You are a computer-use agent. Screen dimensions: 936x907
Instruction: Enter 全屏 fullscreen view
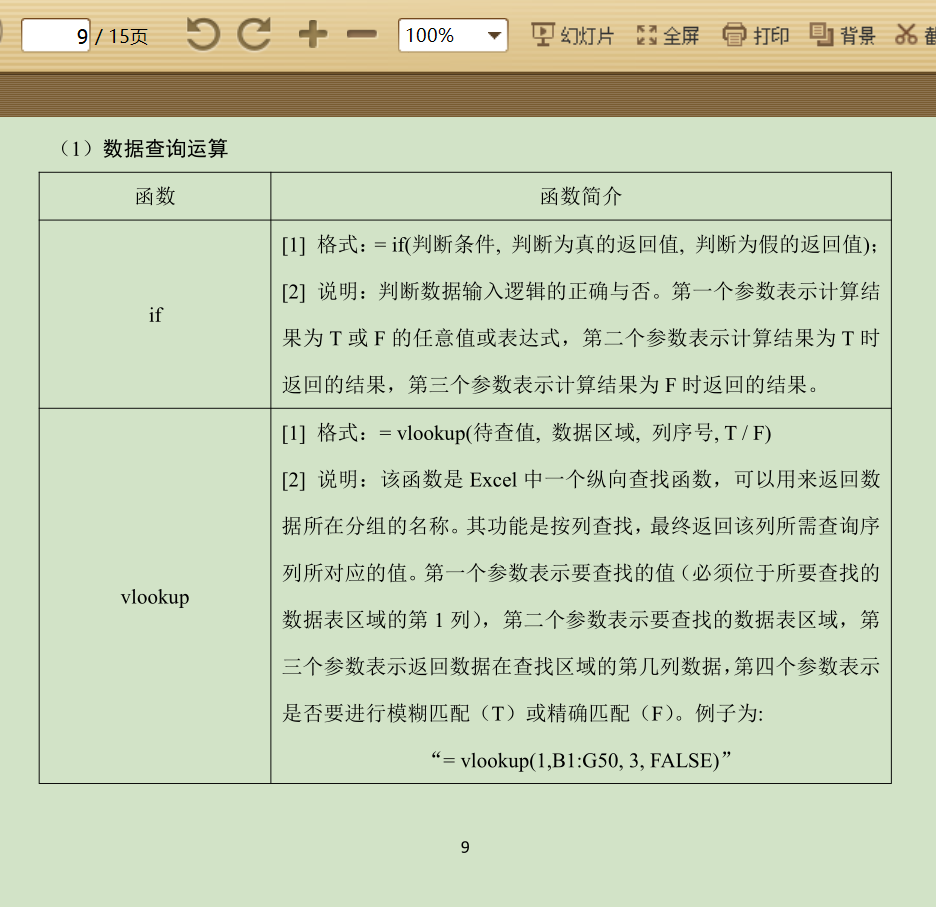[x=667, y=35]
